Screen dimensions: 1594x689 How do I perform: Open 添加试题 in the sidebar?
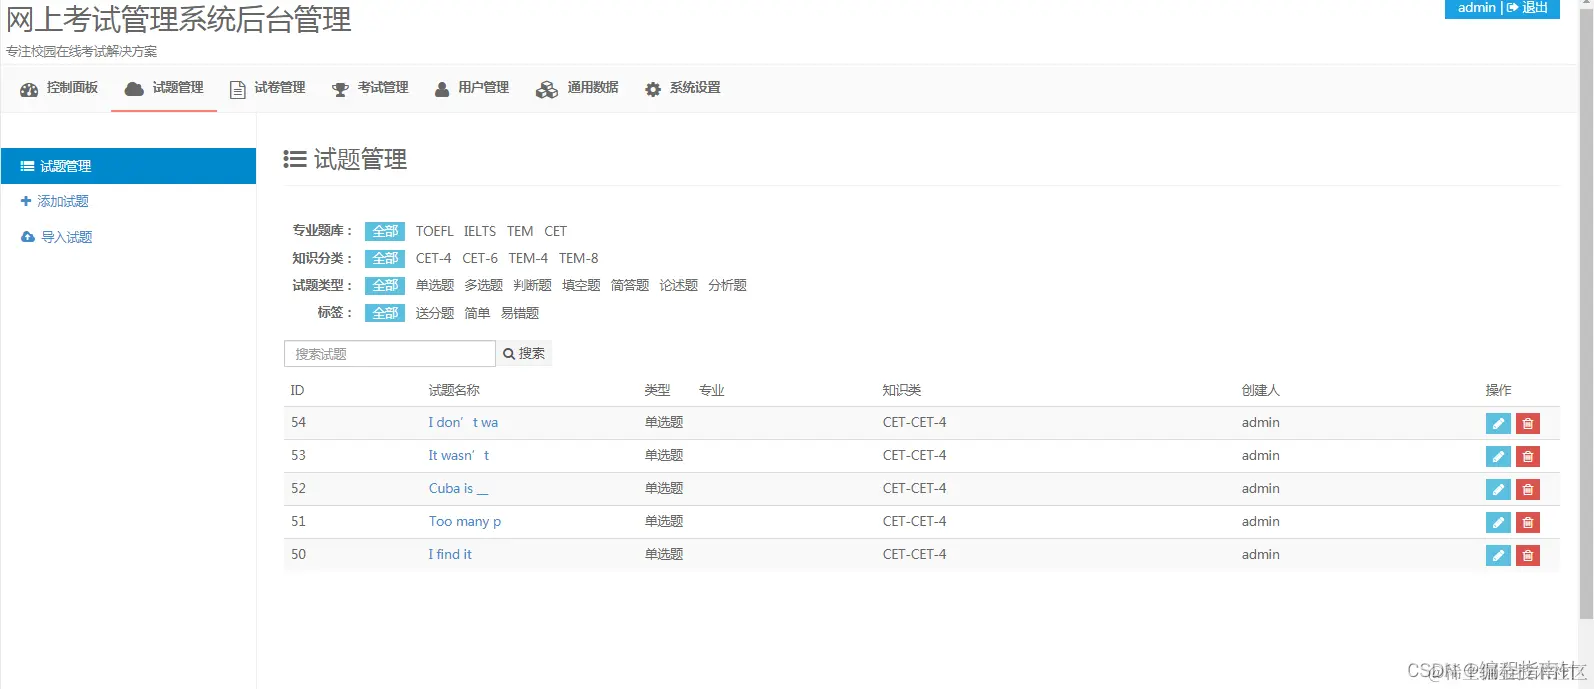point(55,201)
